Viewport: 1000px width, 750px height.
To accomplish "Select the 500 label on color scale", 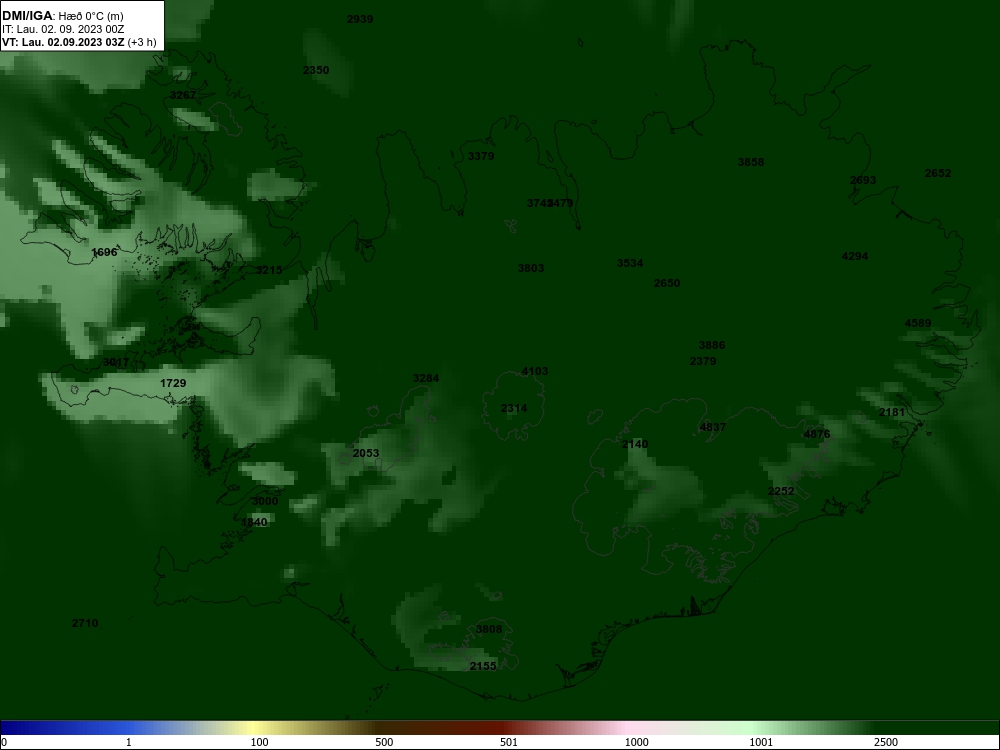I will coord(384,742).
